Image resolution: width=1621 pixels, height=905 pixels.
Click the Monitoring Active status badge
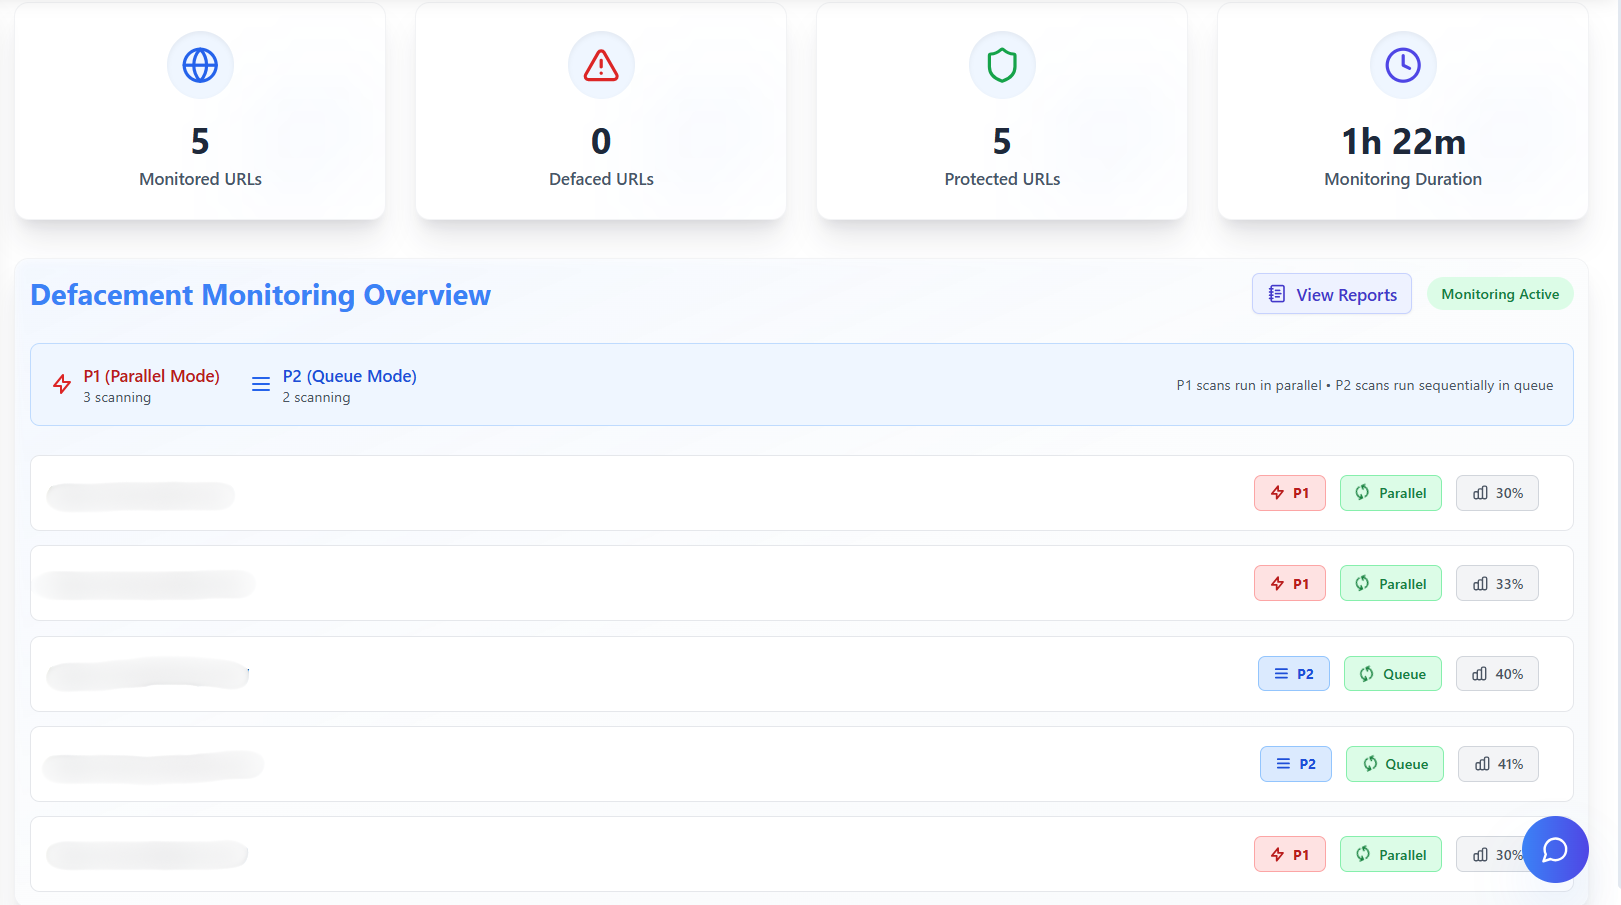click(x=1499, y=294)
